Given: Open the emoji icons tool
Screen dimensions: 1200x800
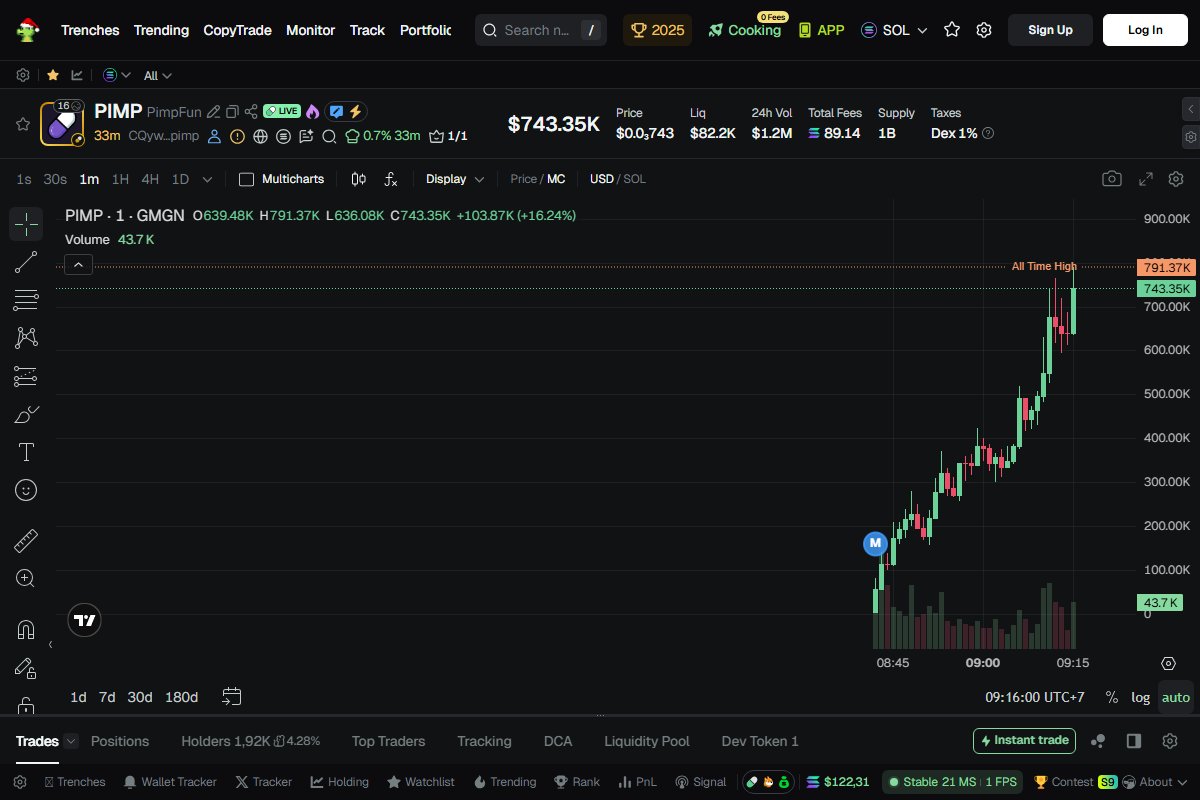Looking at the screenshot, I should tap(26, 490).
